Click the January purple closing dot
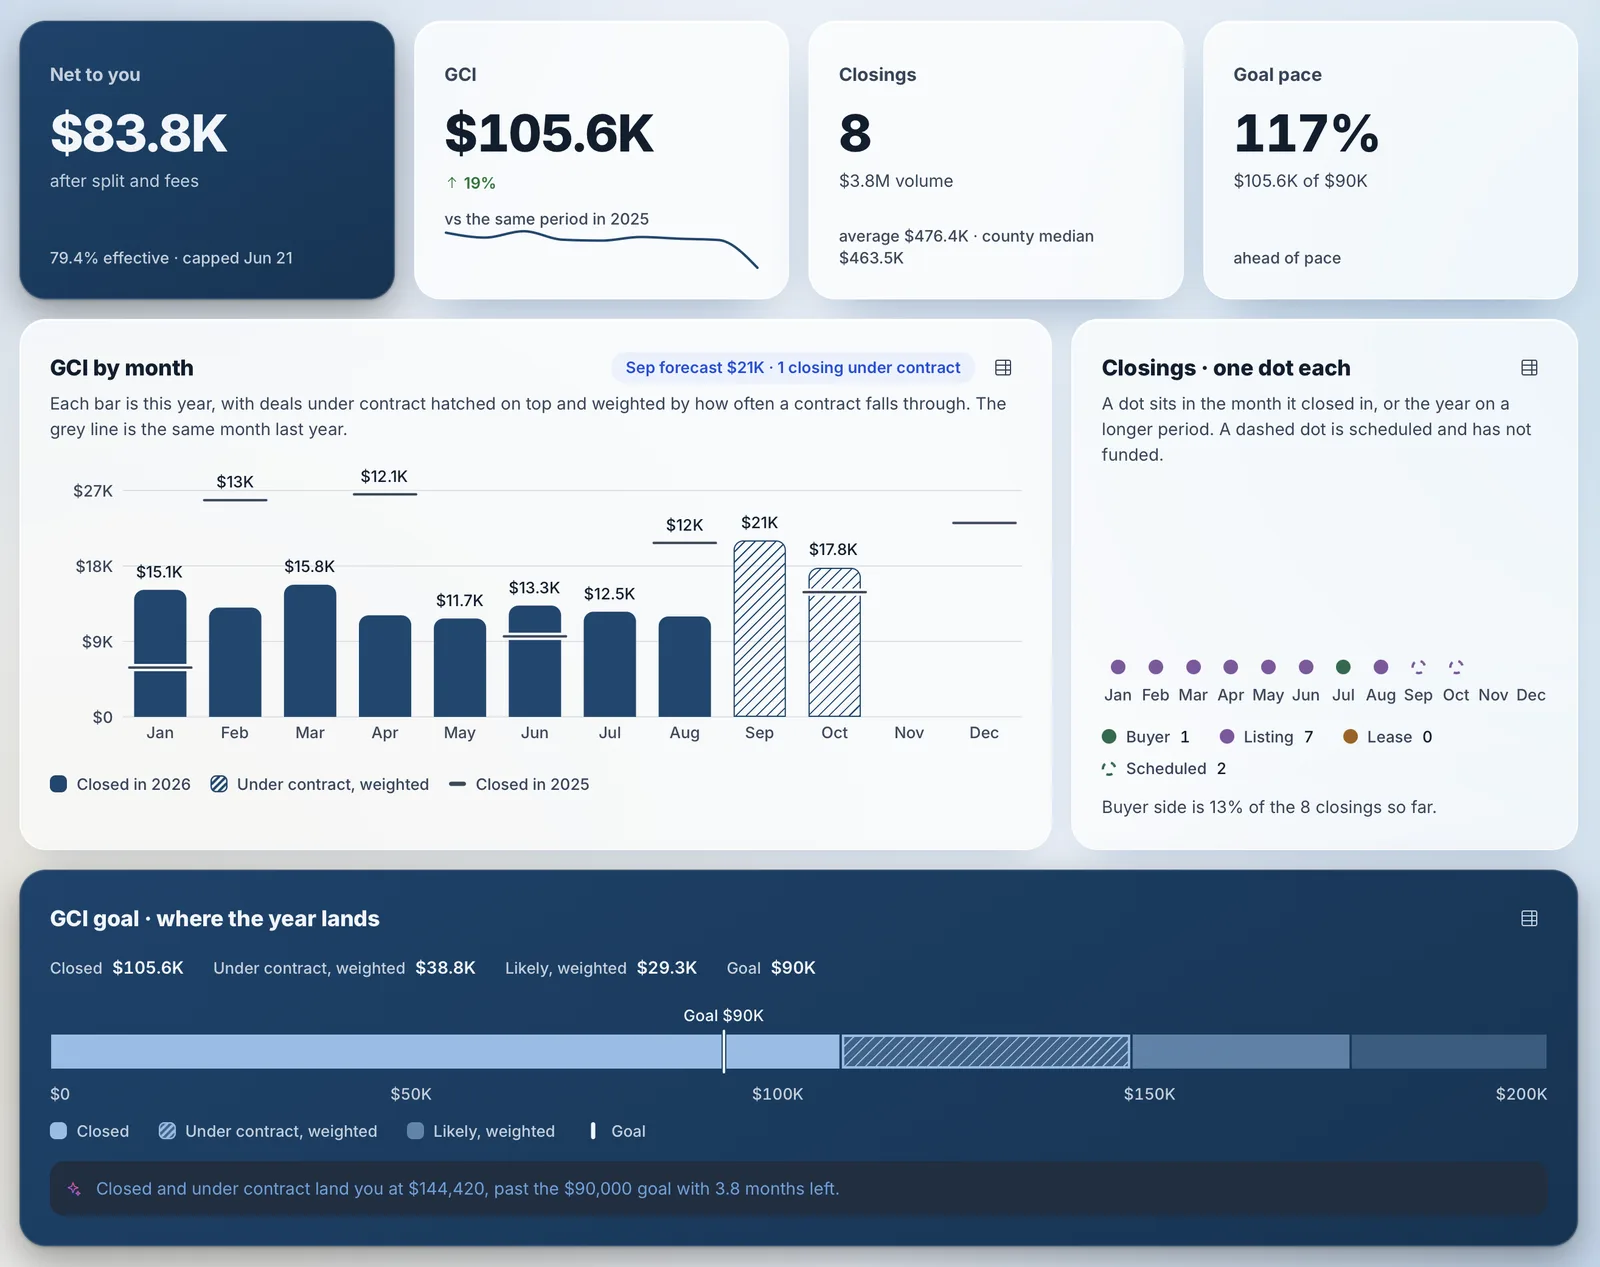Screen dimensions: 1600x1267 point(1118,667)
